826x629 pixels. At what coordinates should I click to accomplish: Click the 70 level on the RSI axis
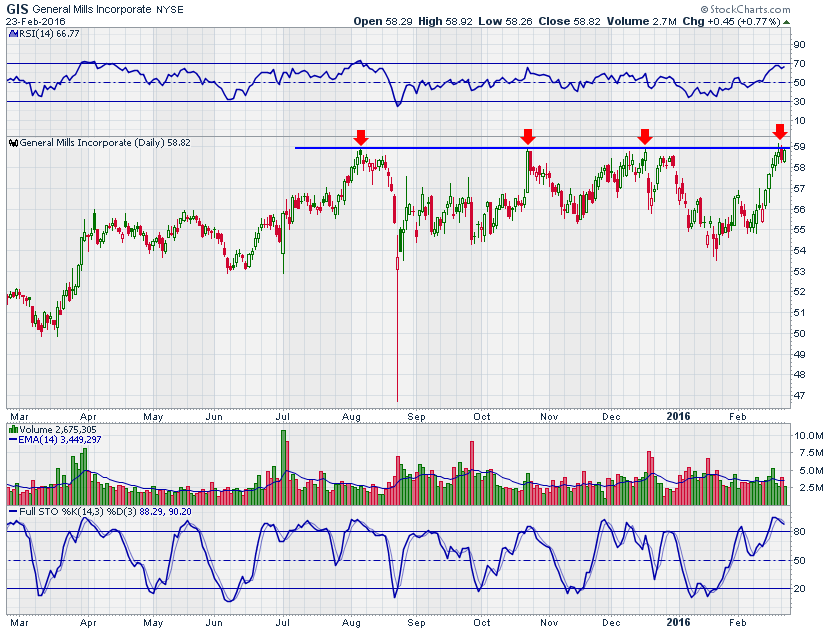(x=800, y=64)
